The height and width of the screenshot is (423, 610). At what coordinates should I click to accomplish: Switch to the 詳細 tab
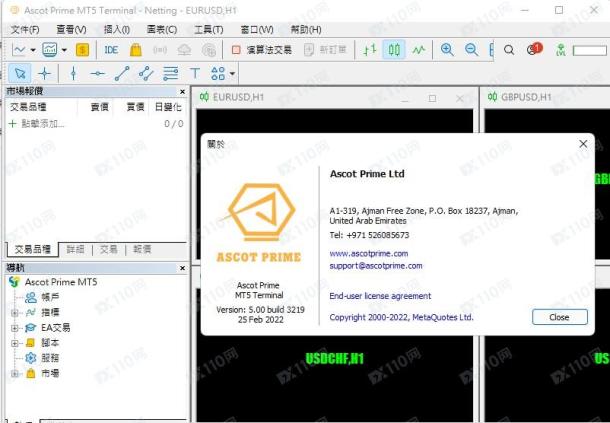[75, 249]
